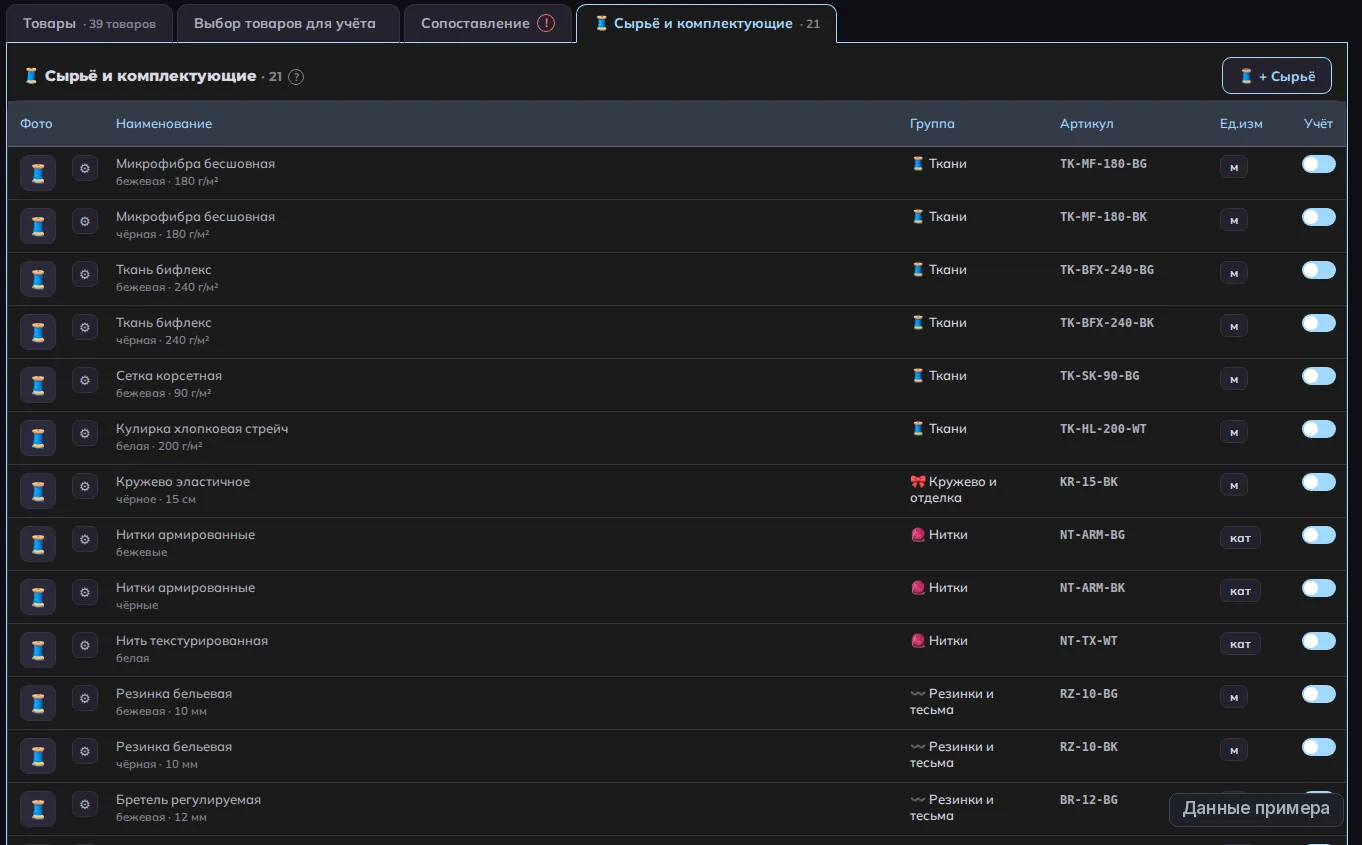Toggle Учёт switch for Сетка корсетная
This screenshot has width=1362, height=845.
[x=1318, y=376]
